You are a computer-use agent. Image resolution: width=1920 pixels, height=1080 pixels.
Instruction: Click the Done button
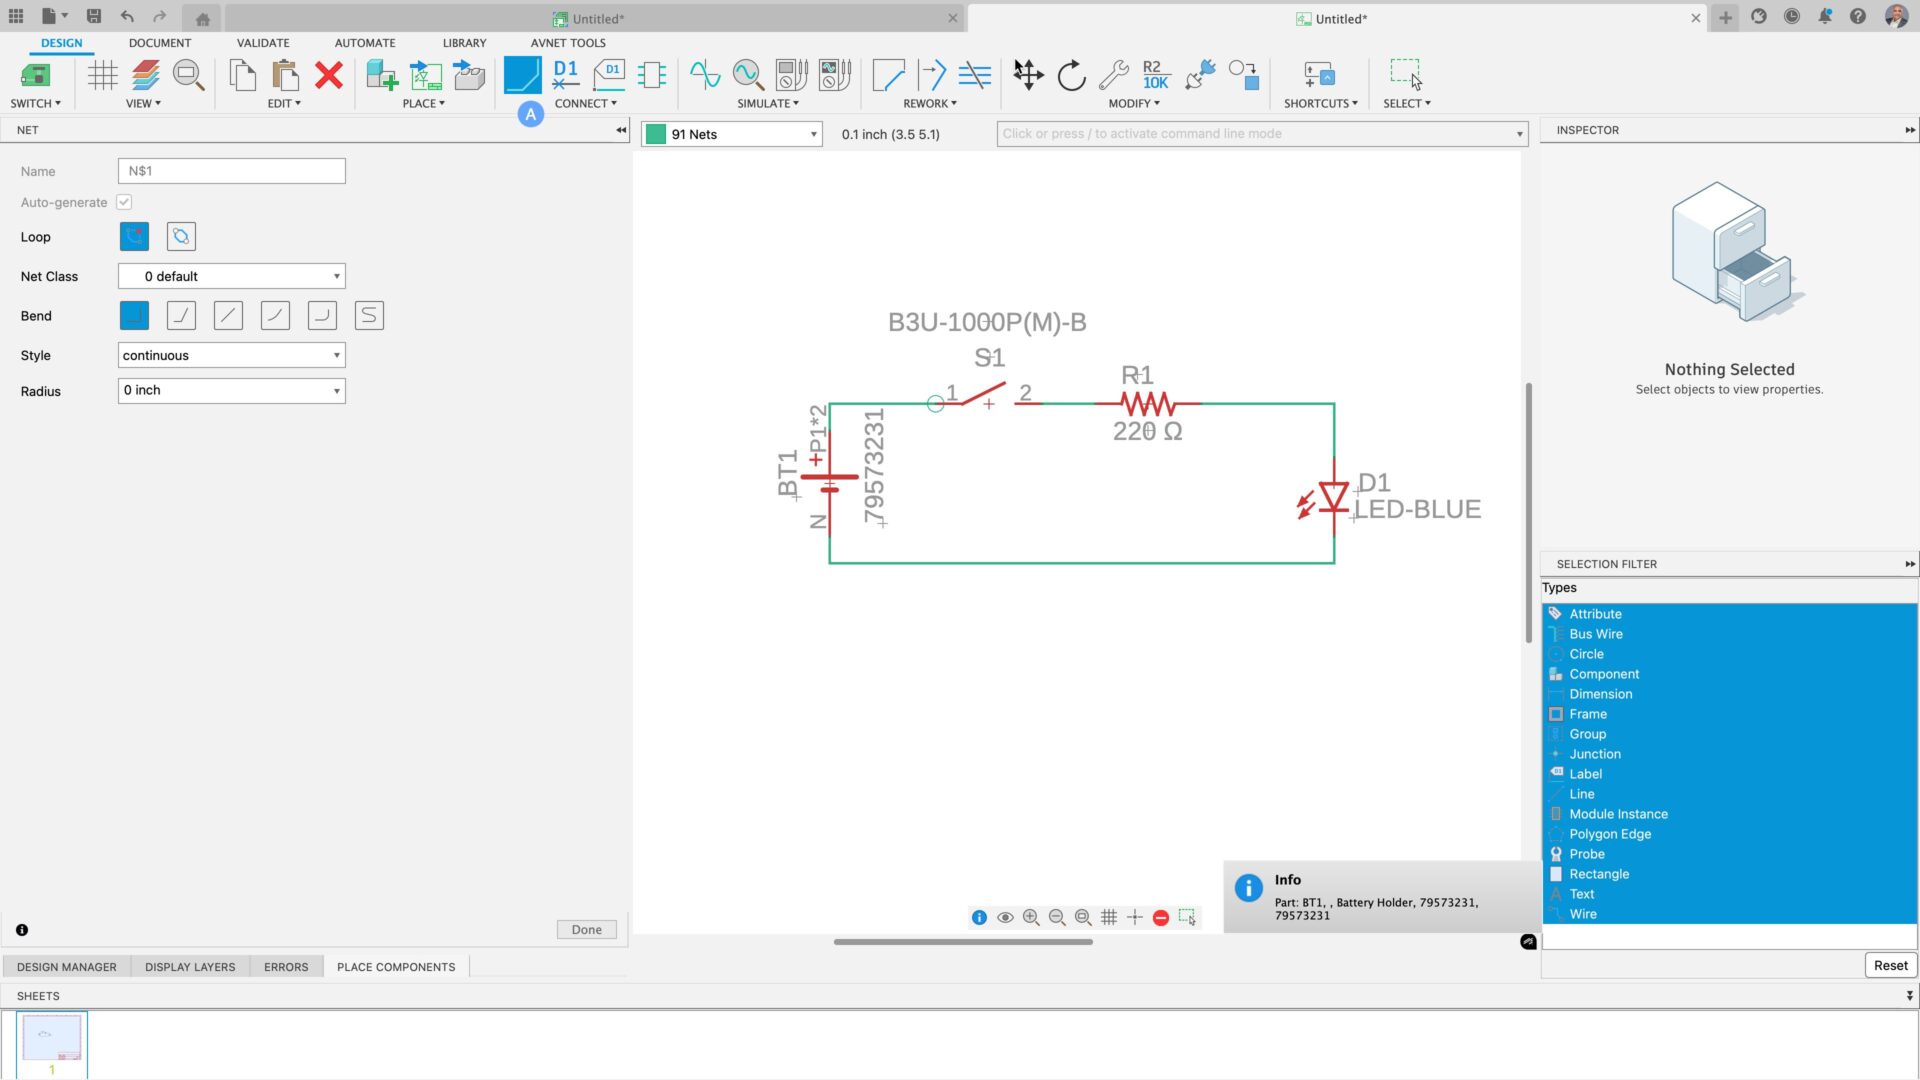pos(586,929)
